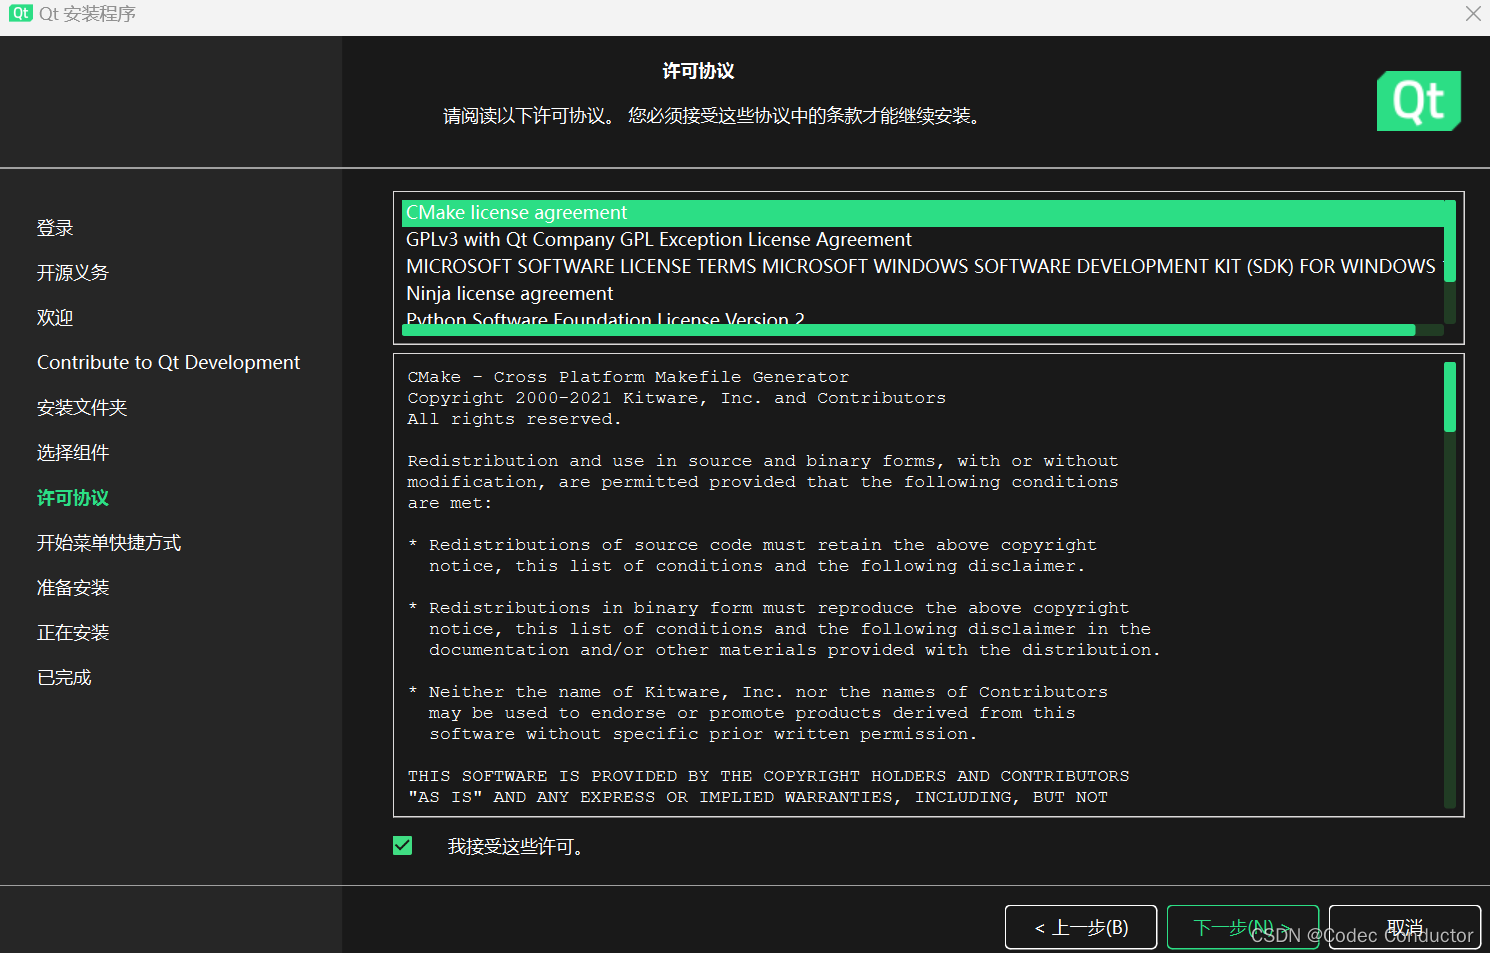Click the 我接受这些许可 label text
Viewport: 1490px width, 953px height.
click(x=515, y=847)
